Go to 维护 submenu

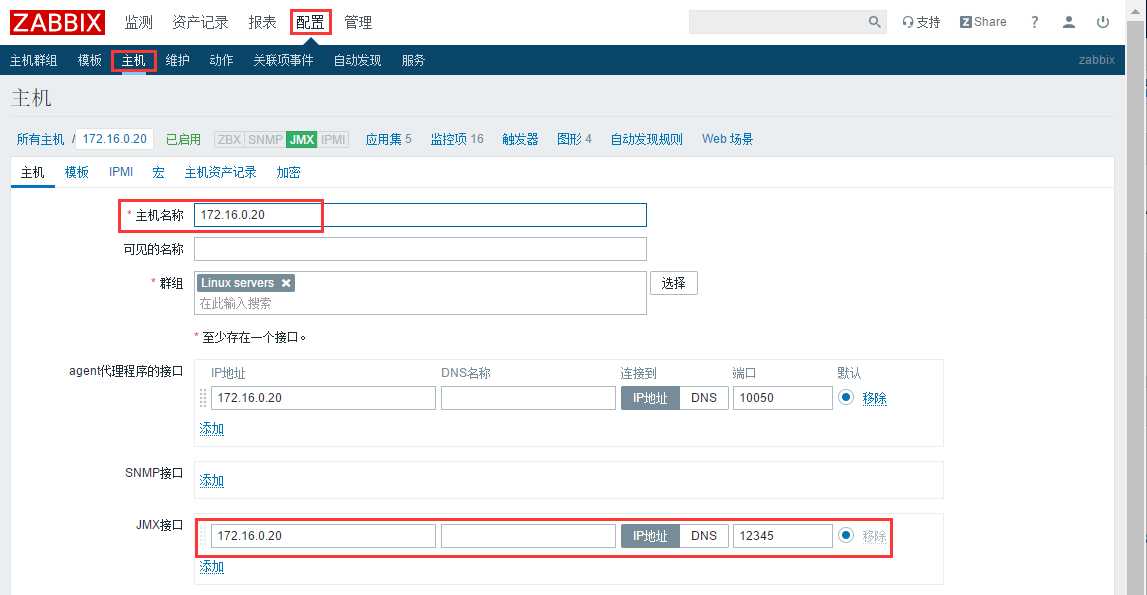pyautogui.click(x=178, y=60)
